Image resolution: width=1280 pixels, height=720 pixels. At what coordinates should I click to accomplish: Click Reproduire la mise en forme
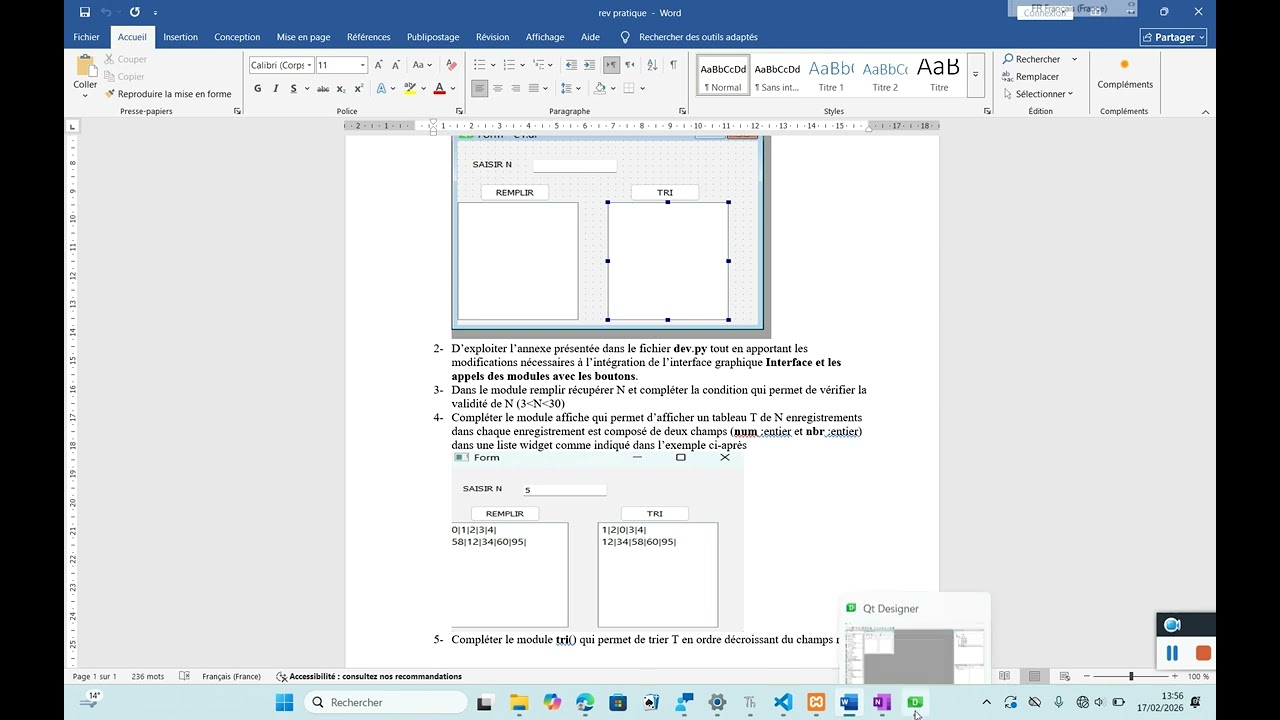168,94
